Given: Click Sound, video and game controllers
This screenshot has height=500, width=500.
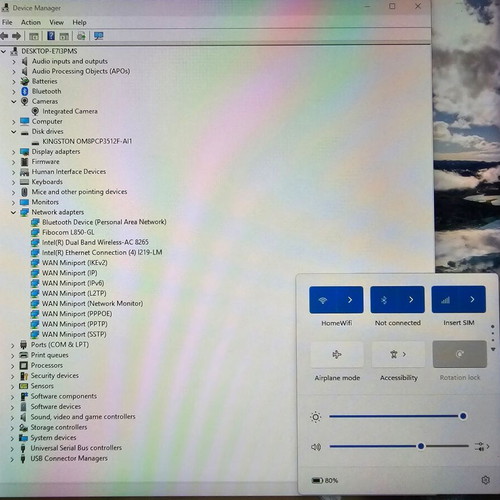Looking at the screenshot, I should click(83, 417).
